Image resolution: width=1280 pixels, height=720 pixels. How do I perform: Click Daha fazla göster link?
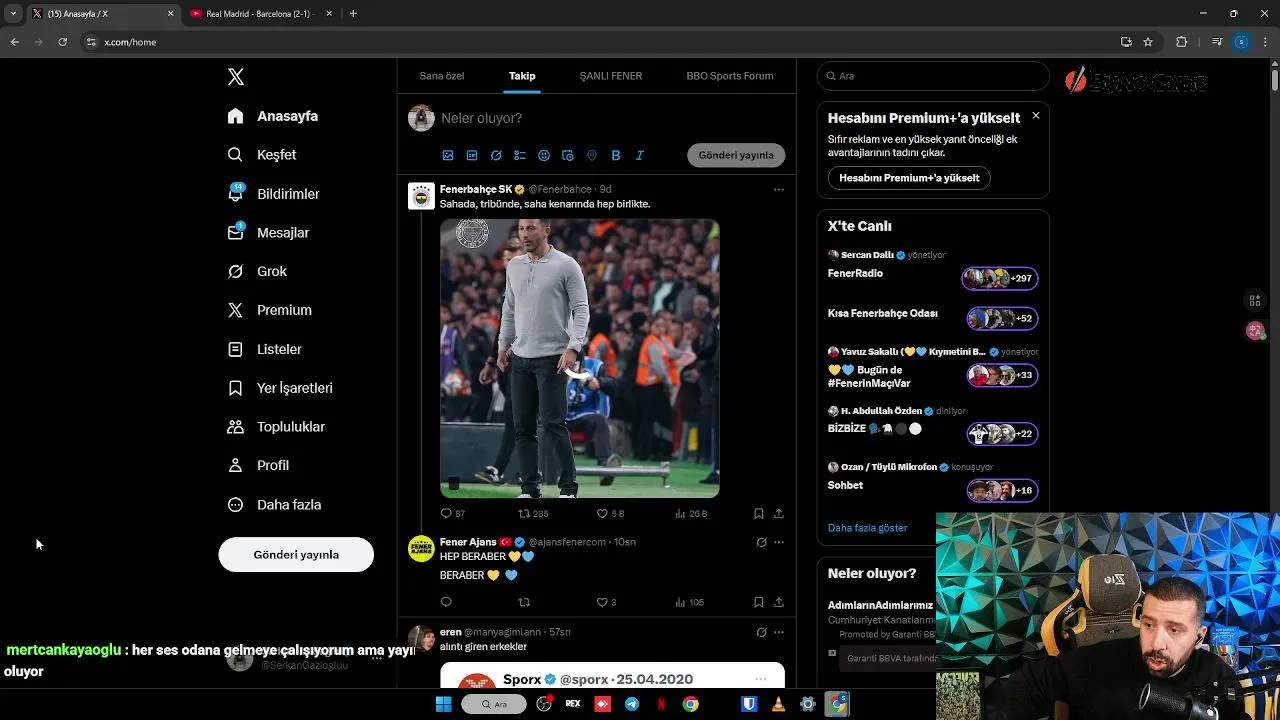pos(867,528)
